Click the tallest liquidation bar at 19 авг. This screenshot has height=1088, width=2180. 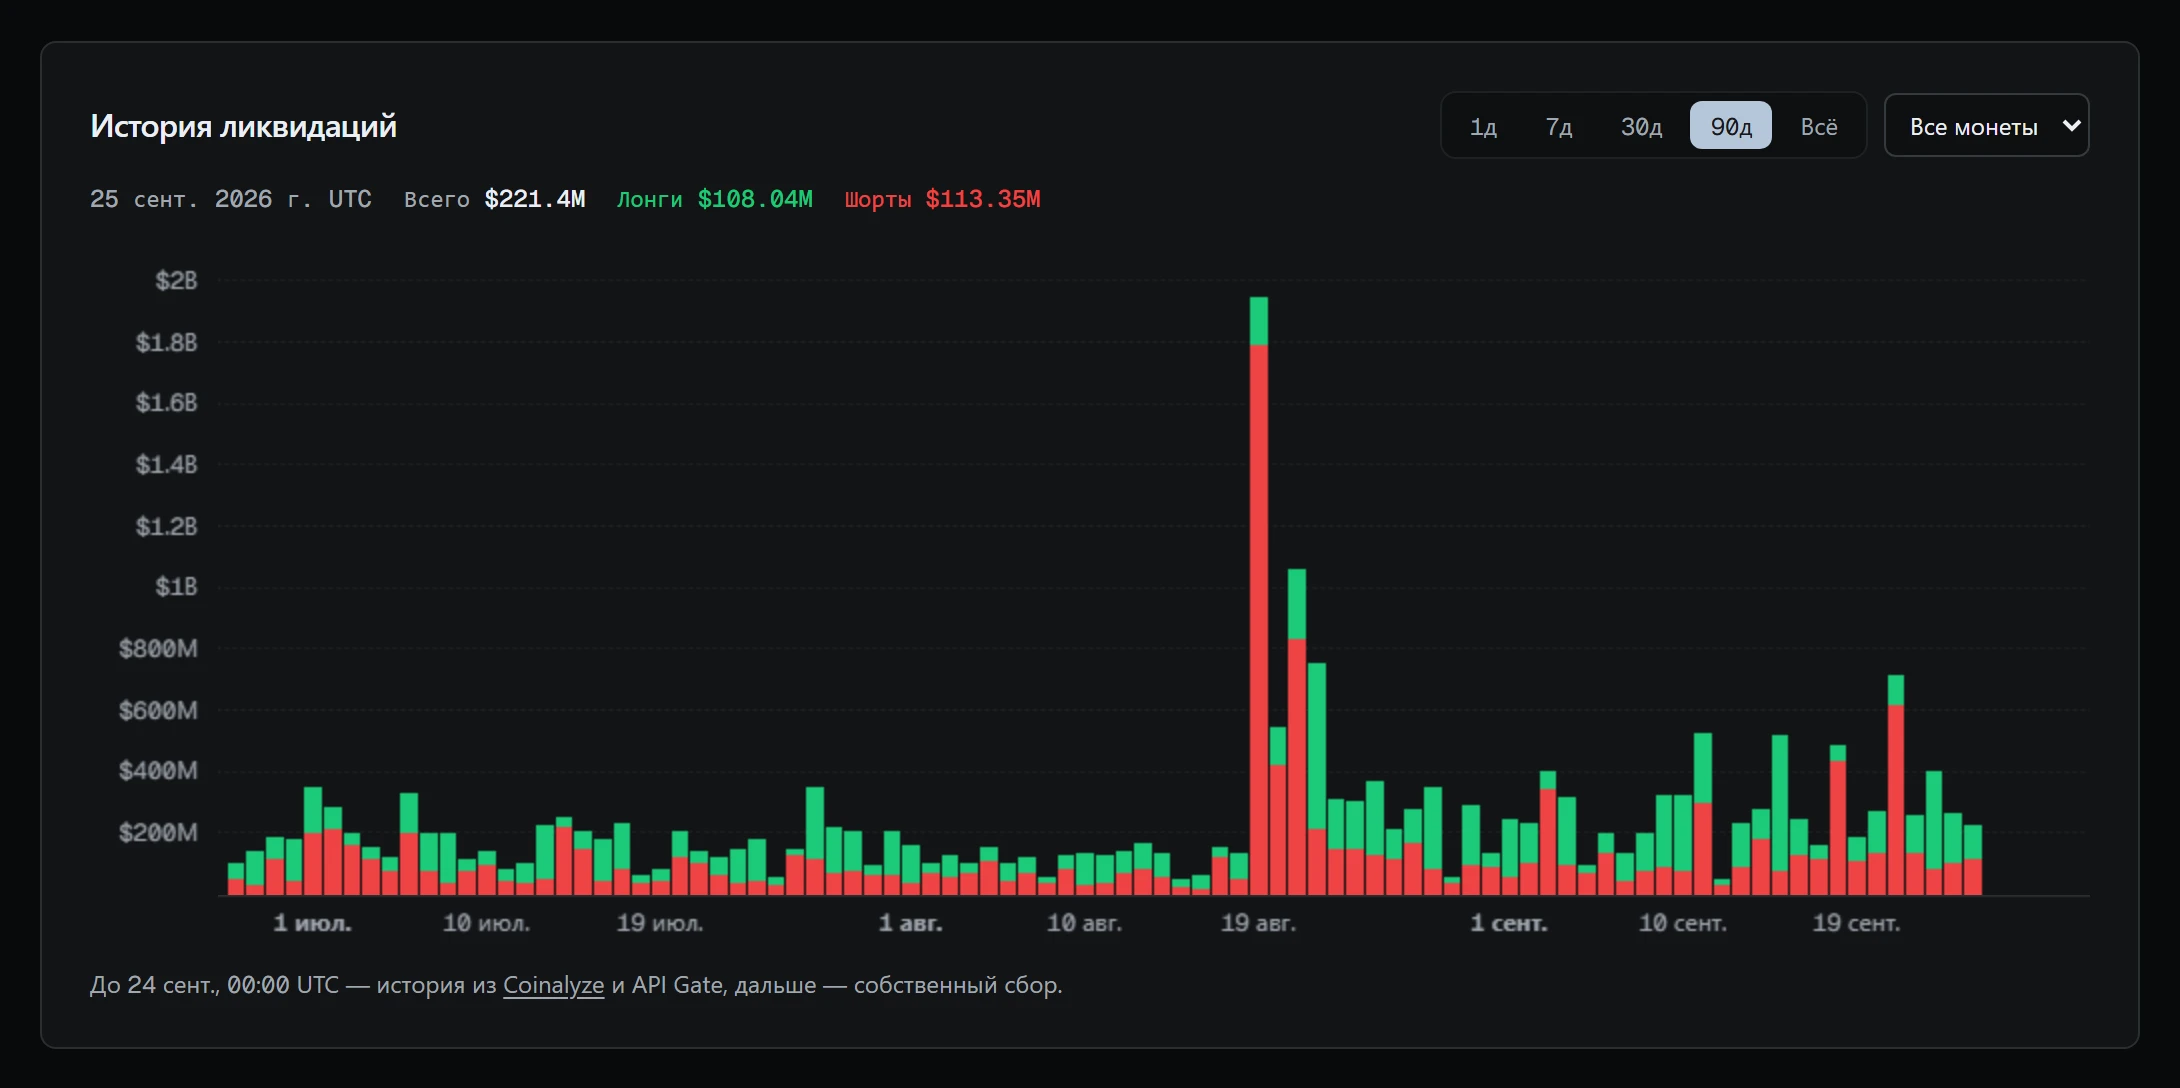pos(1259,595)
